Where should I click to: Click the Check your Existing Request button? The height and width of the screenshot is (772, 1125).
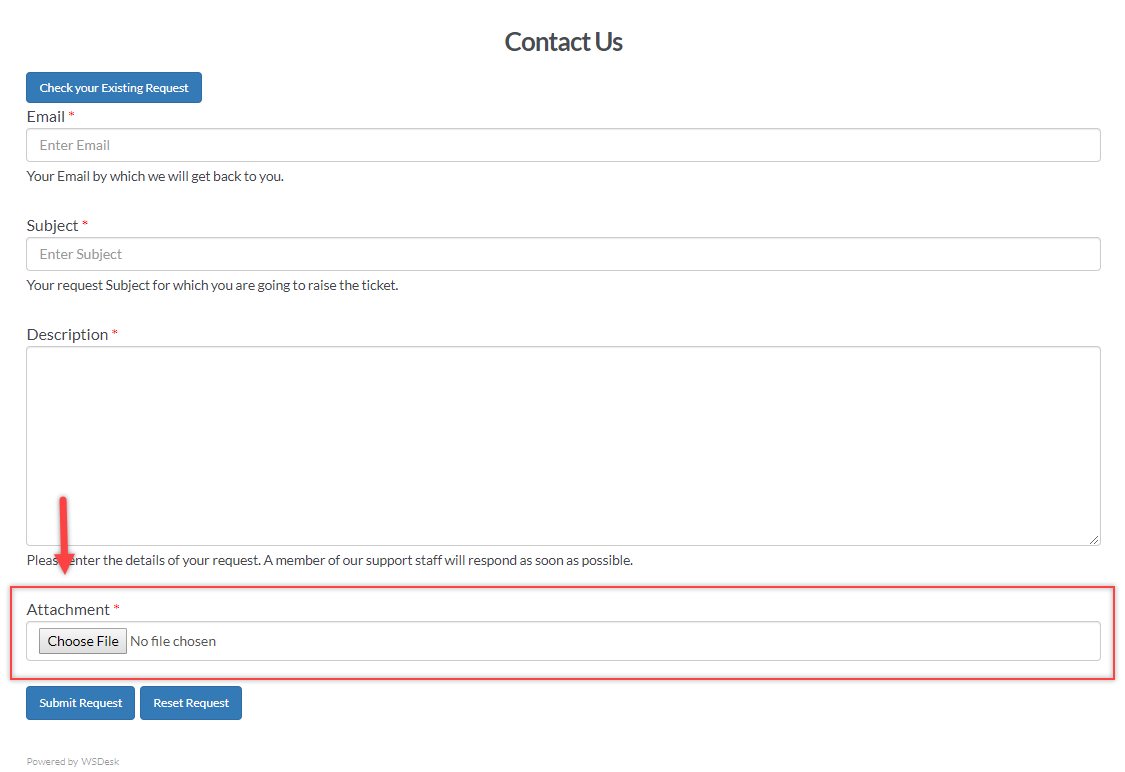click(x=114, y=88)
